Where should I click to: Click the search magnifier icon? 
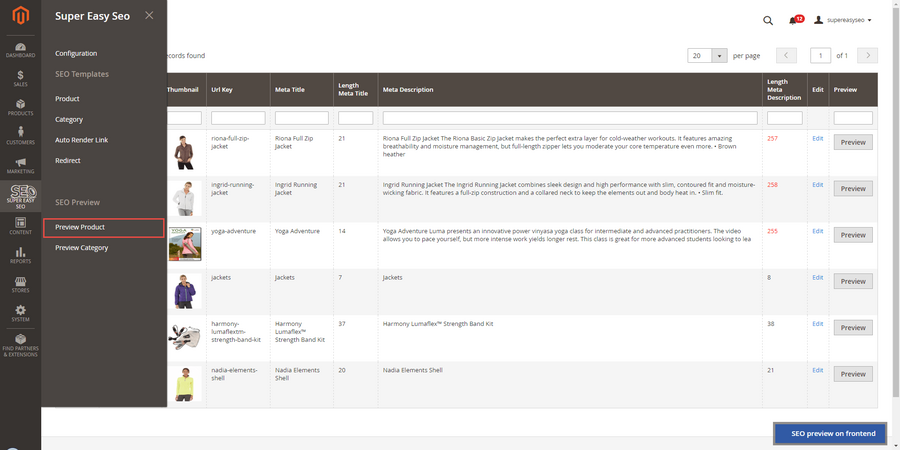click(767, 21)
